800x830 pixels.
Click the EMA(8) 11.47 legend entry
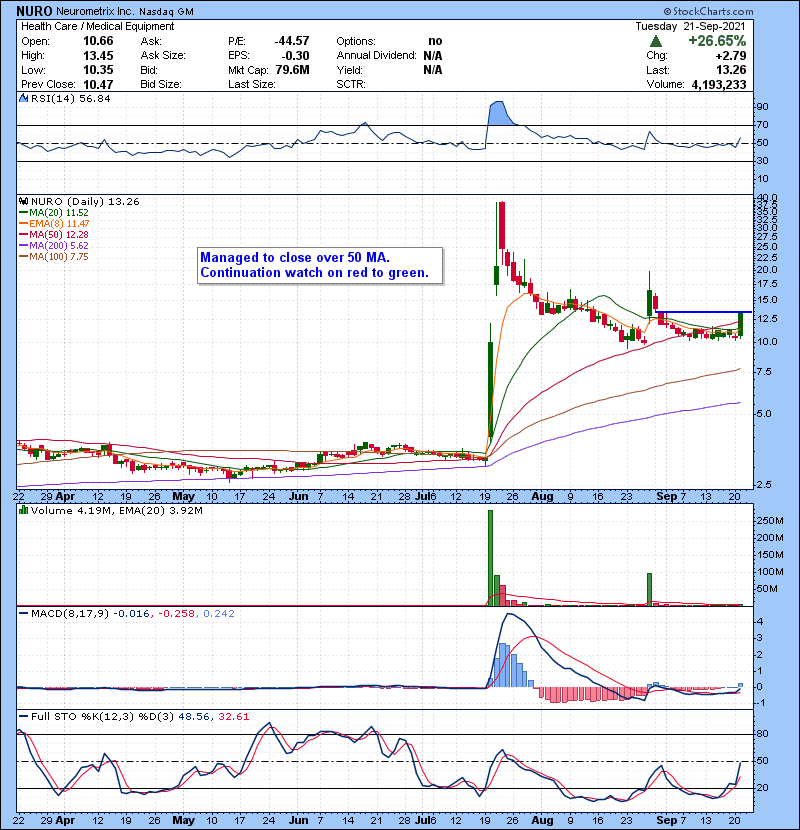(x=54, y=223)
